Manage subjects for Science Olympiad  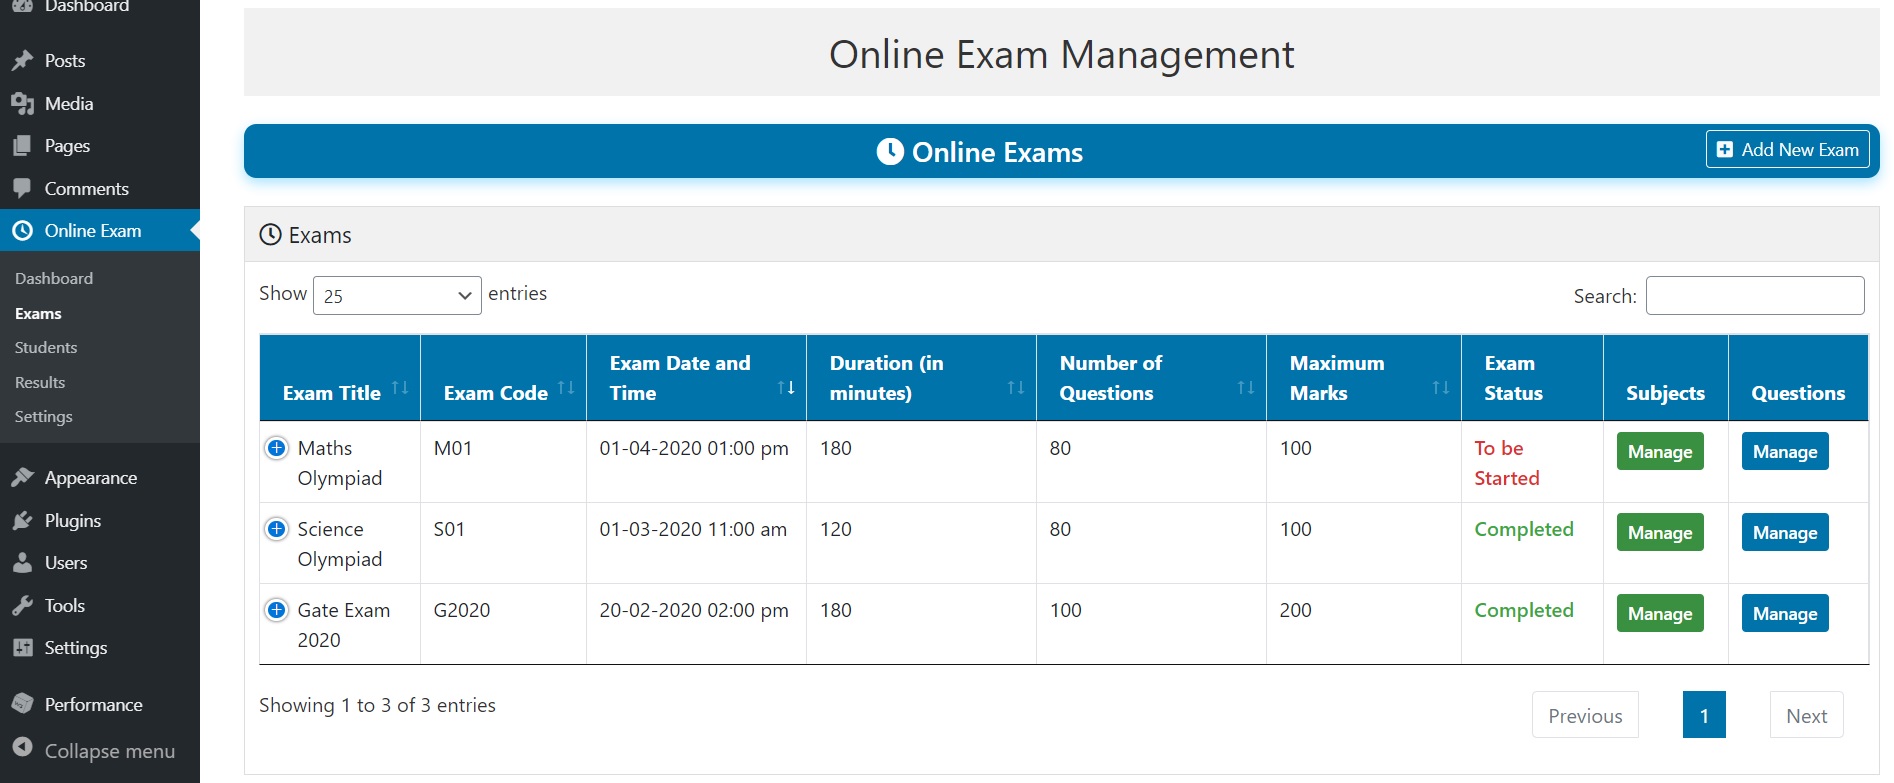[1660, 533]
